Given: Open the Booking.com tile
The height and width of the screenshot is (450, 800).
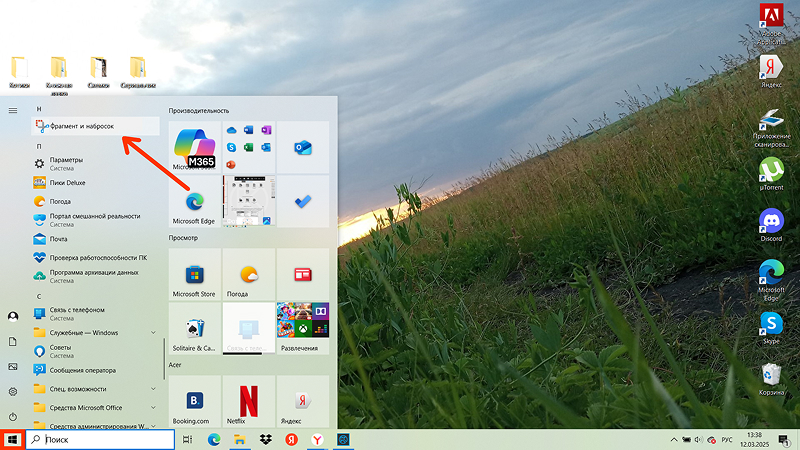Looking at the screenshot, I should coord(194,402).
